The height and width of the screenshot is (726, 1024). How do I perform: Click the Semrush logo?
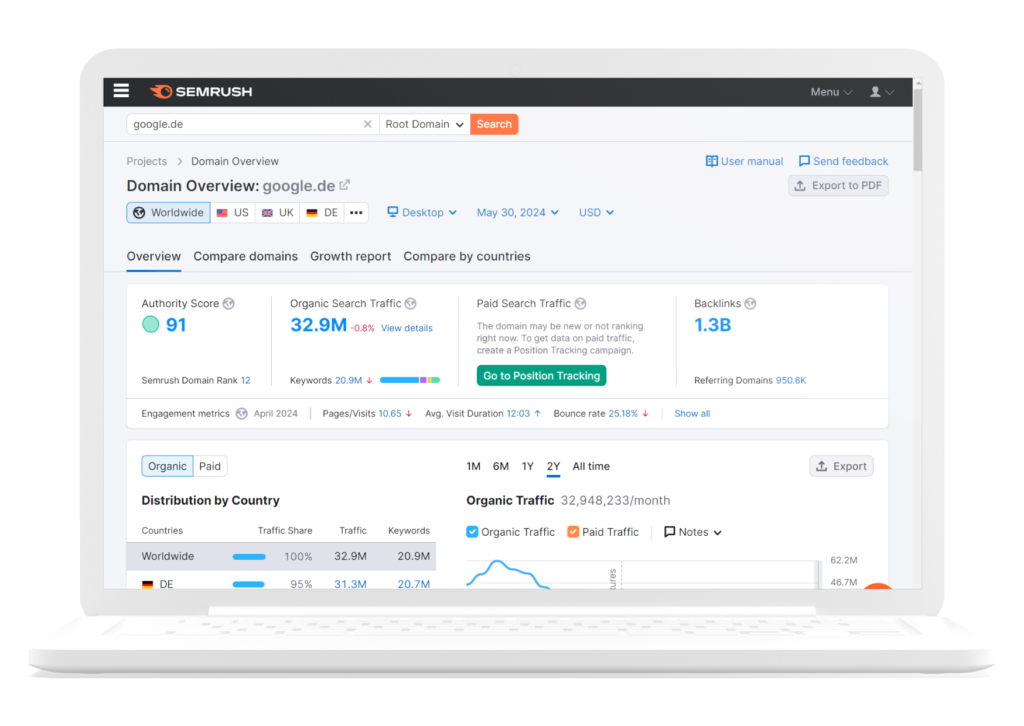click(201, 92)
